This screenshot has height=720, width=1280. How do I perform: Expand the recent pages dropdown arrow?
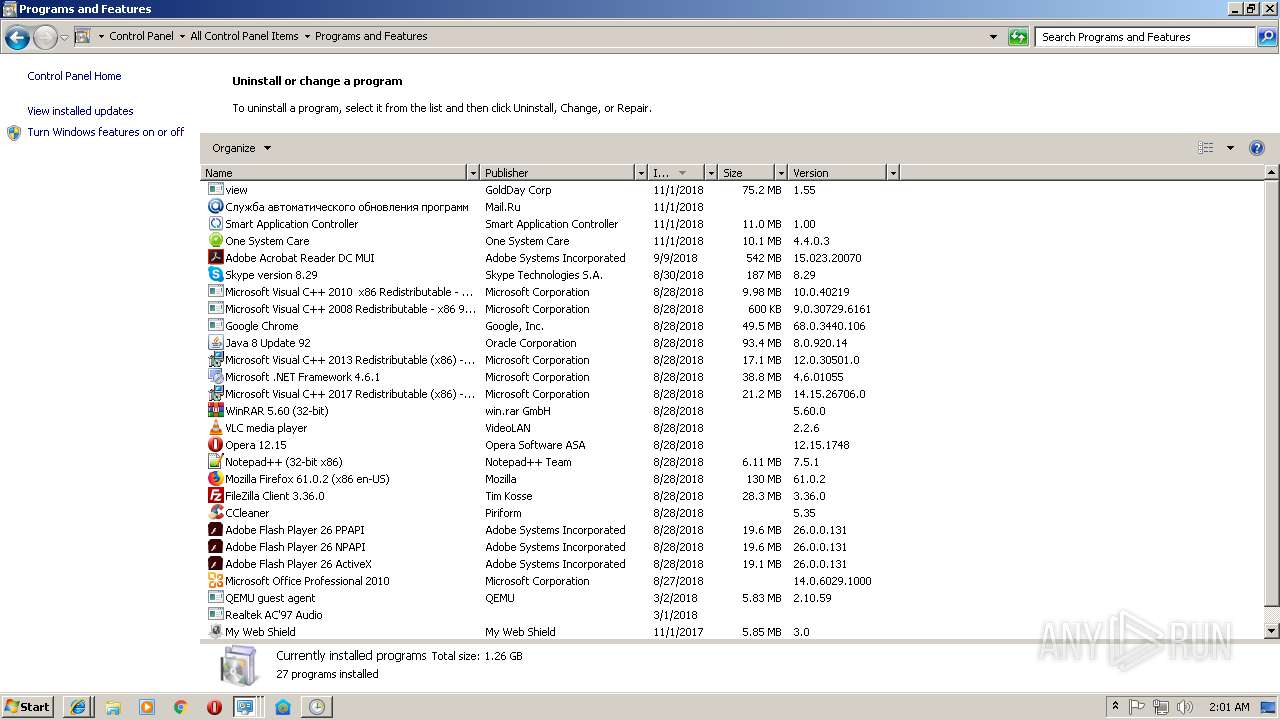click(x=64, y=38)
